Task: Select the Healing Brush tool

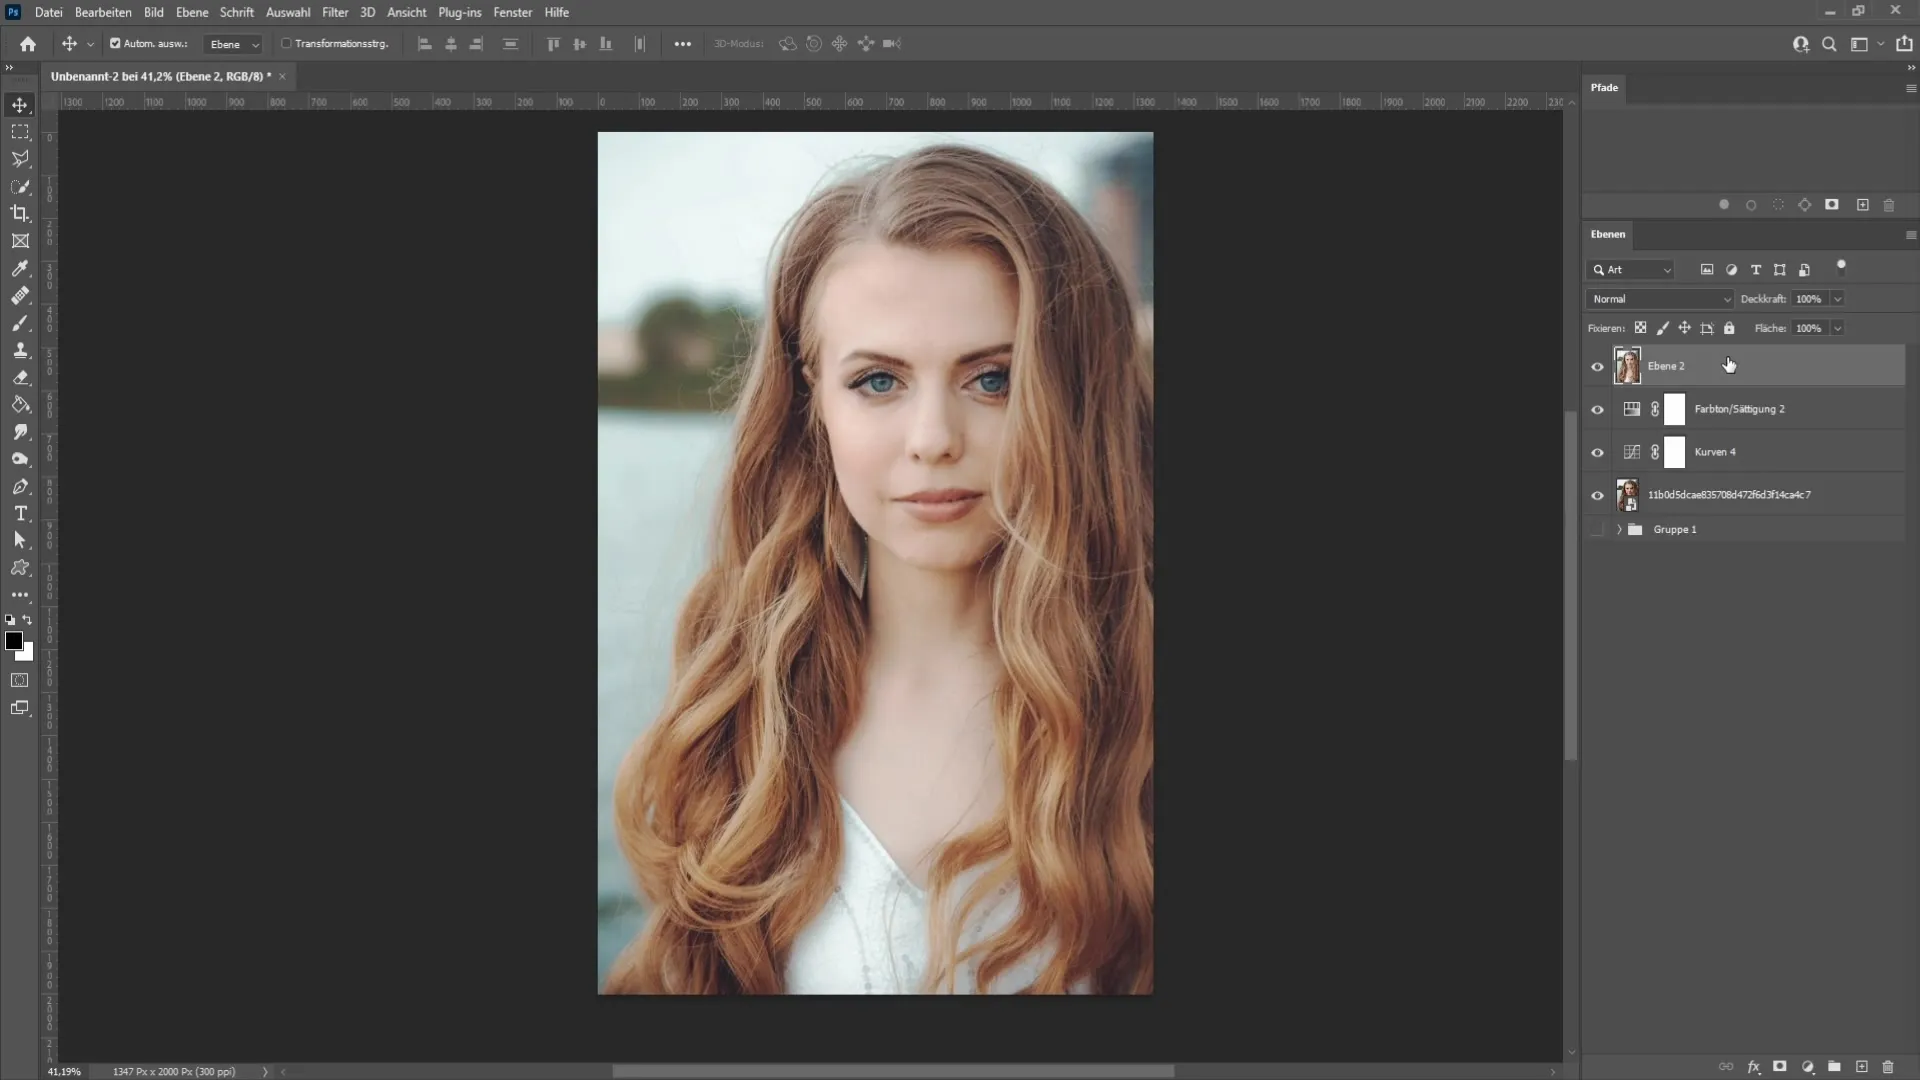Action: [20, 296]
